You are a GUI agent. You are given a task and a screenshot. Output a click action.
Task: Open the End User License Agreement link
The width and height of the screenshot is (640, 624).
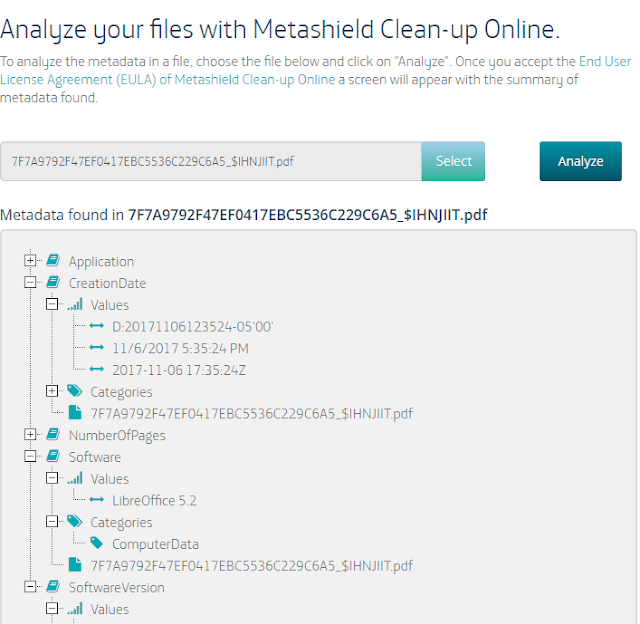(x=316, y=70)
